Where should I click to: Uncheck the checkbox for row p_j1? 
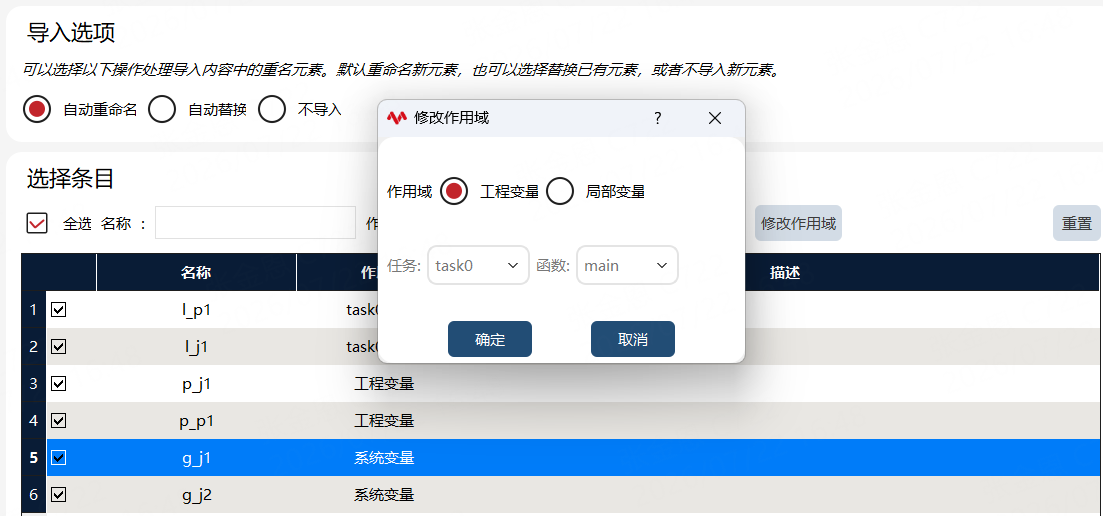tap(59, 383)
